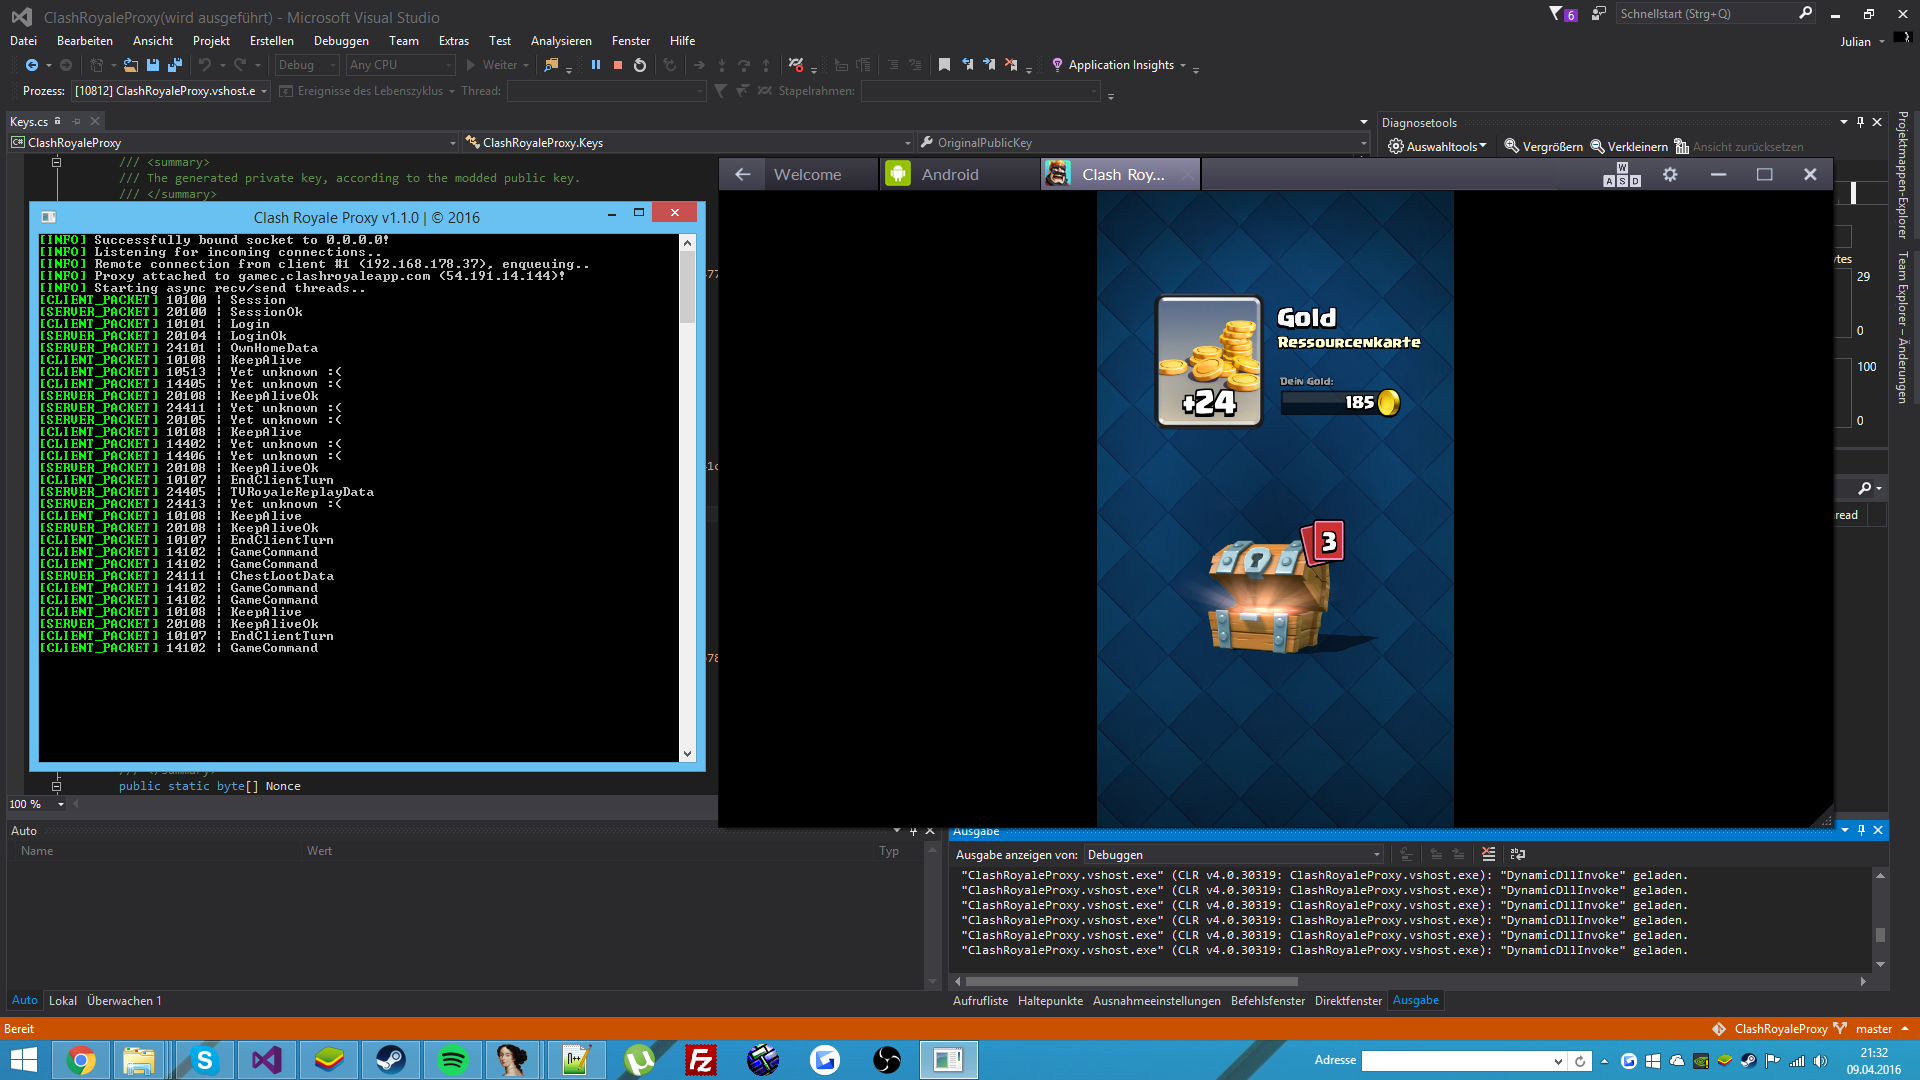
Task: Pin the Diagnosetools panel
Action: point(1860,122)
